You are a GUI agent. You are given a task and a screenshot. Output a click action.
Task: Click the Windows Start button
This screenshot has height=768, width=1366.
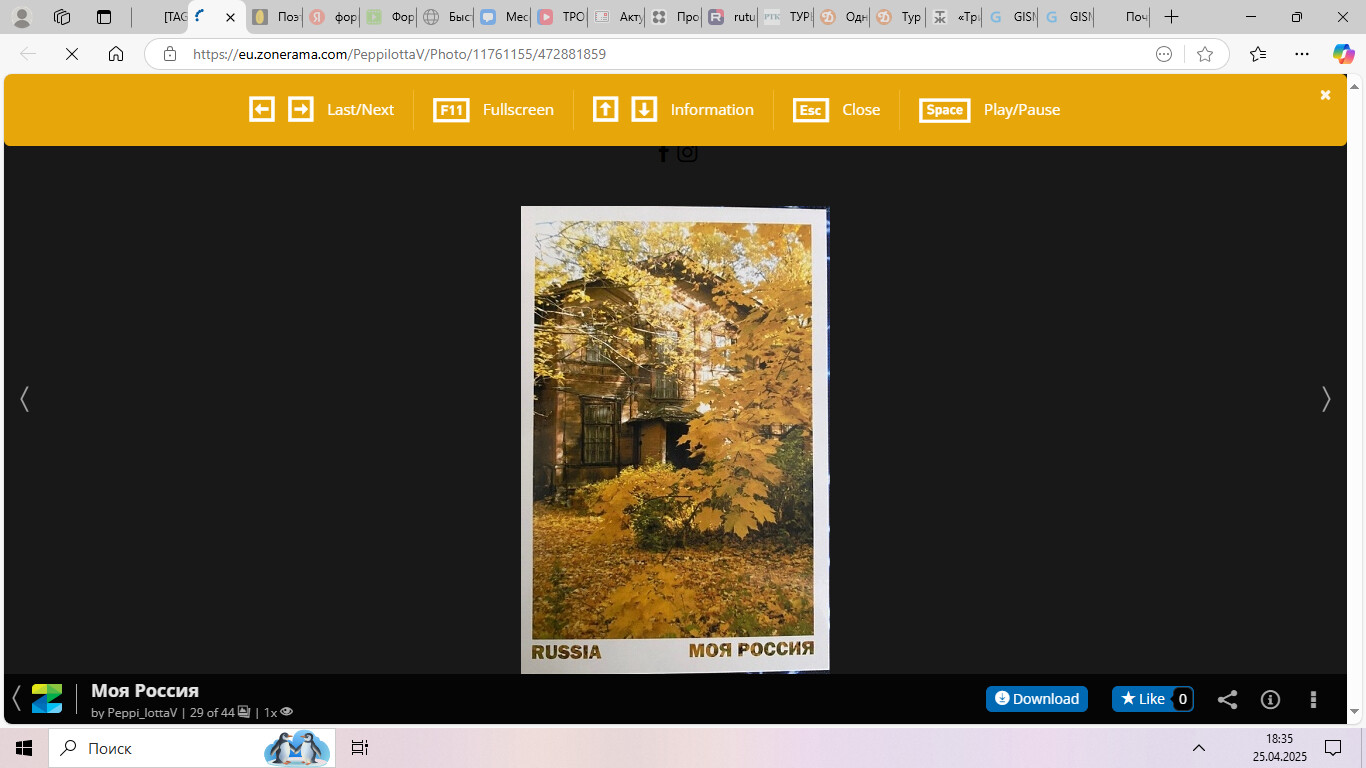coord(23,748)
